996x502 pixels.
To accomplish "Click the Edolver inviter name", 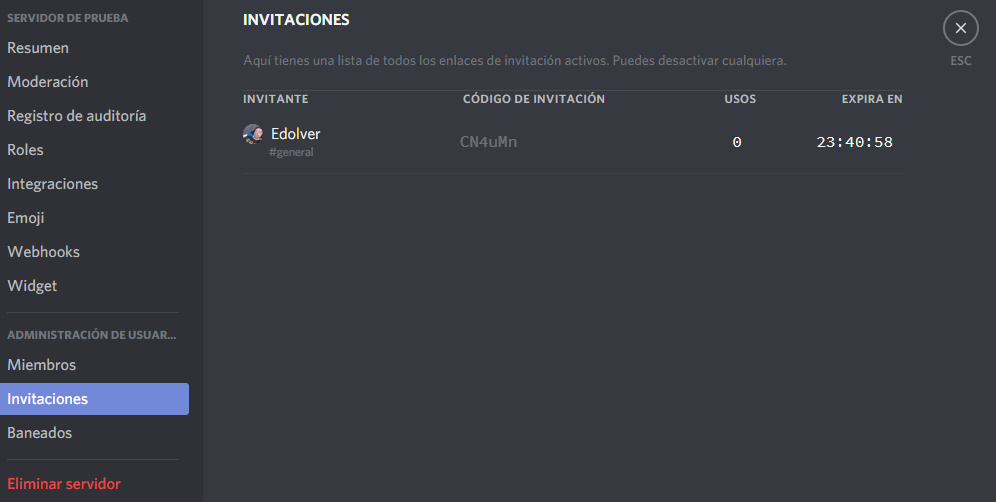I will pyautogui.click(x=296, y=134).
